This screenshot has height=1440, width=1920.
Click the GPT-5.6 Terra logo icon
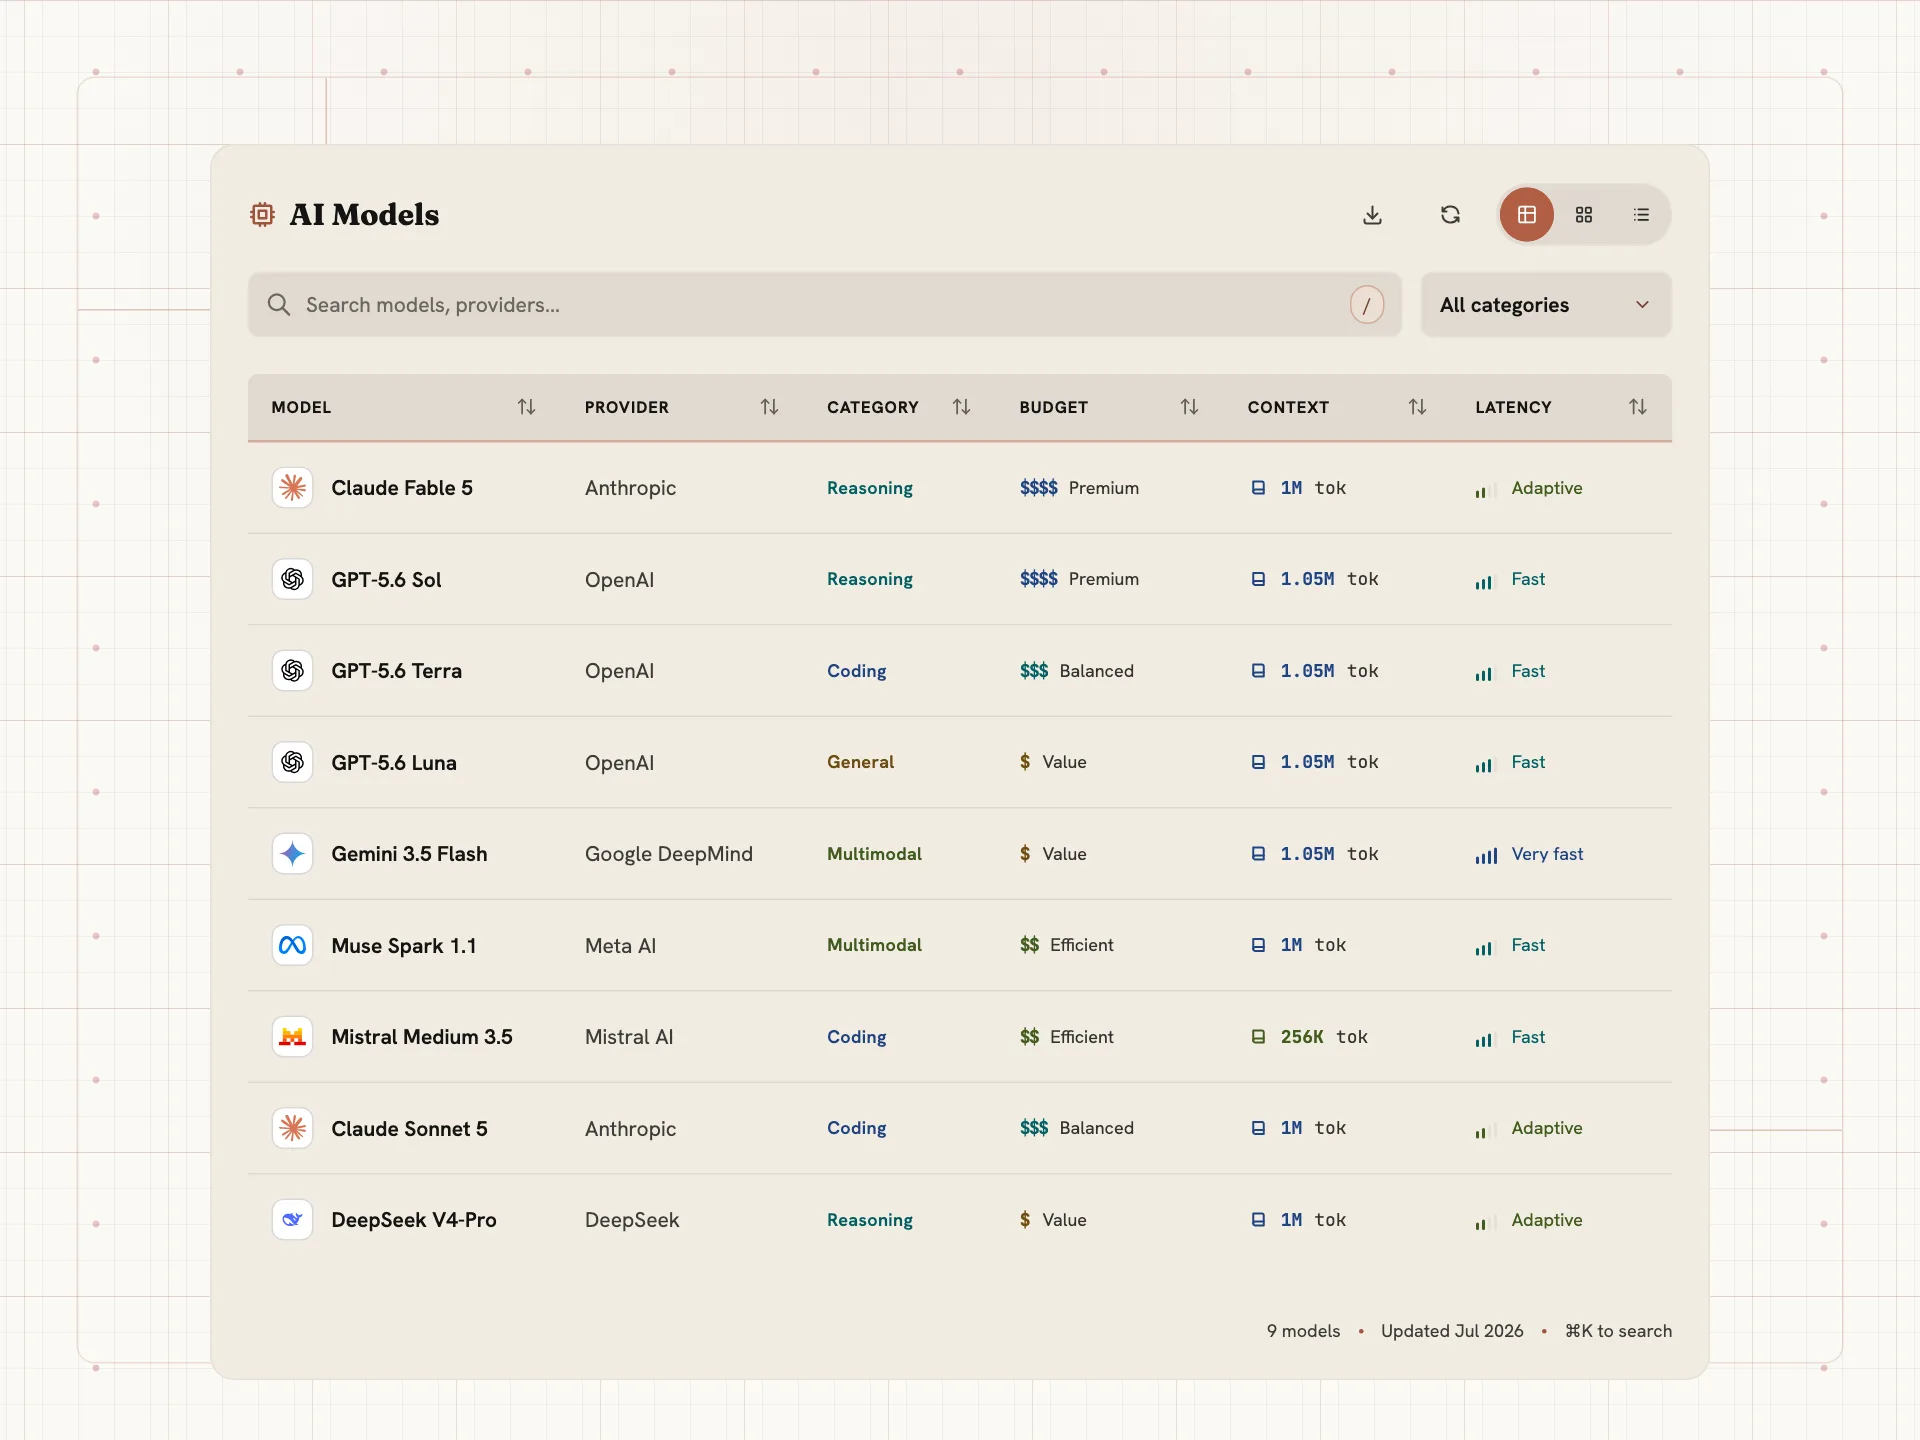pos(292,671)
